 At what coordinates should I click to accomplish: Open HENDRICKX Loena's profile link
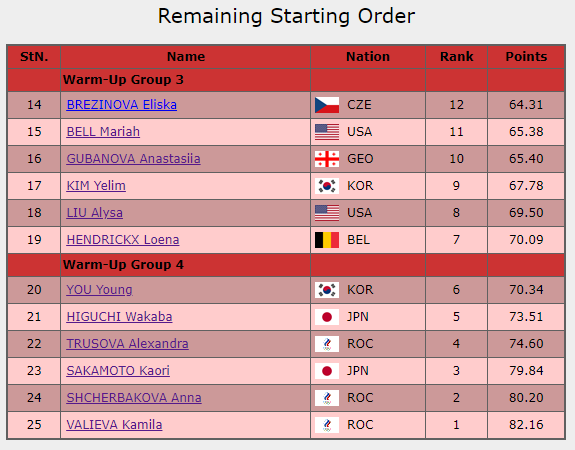point(123,240)
